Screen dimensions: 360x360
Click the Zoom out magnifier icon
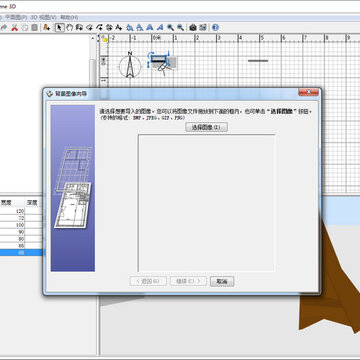coord(180,28)
